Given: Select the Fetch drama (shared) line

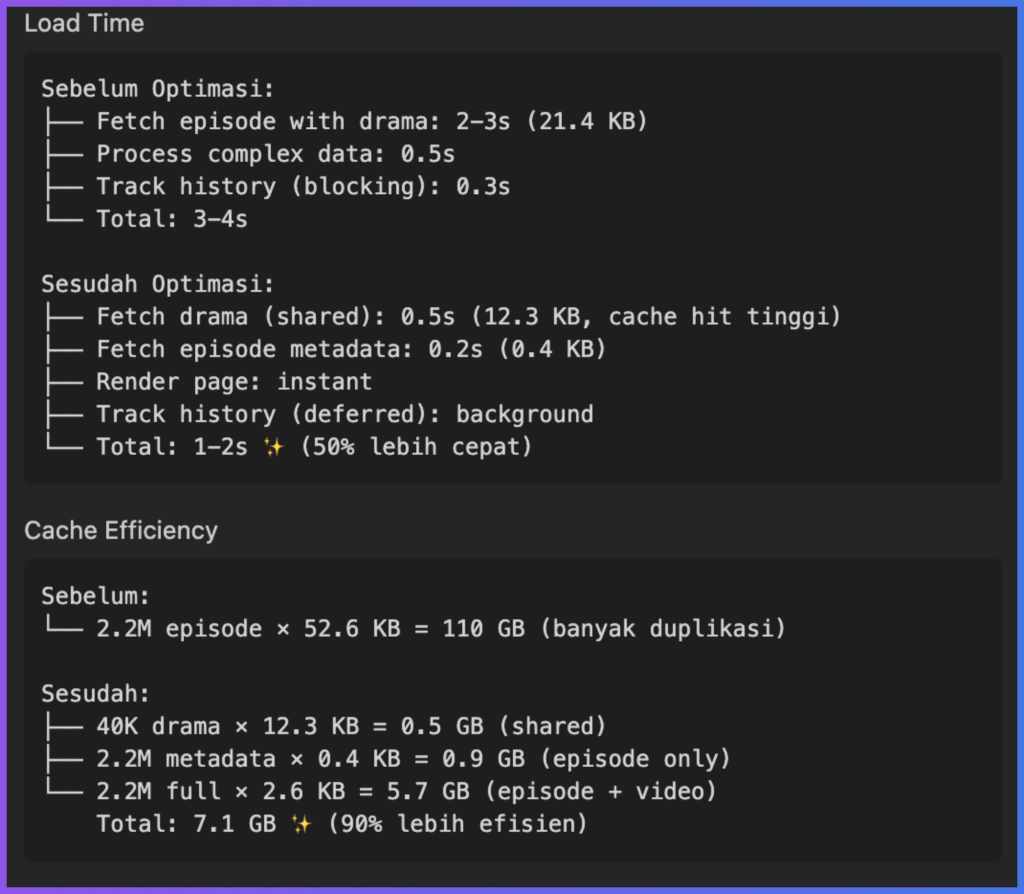Looking at the screenshot, I should [x=468, y=317].
